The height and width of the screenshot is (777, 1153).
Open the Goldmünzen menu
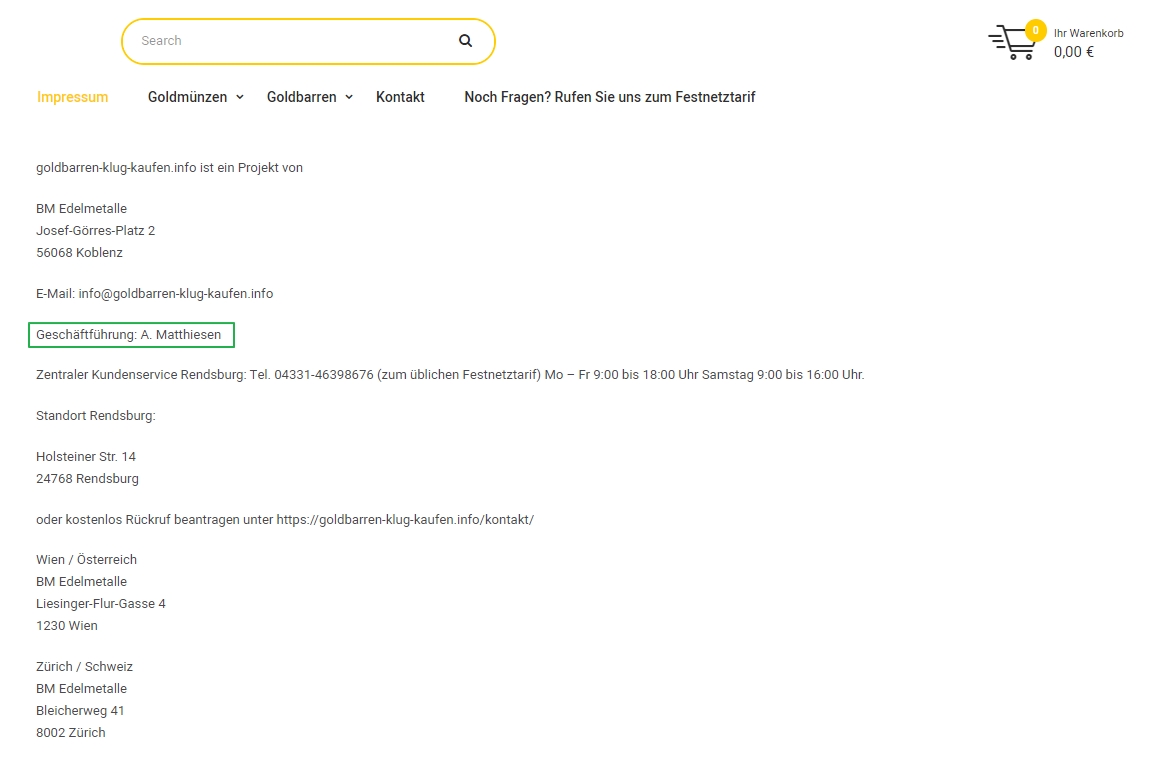(188, 97)
